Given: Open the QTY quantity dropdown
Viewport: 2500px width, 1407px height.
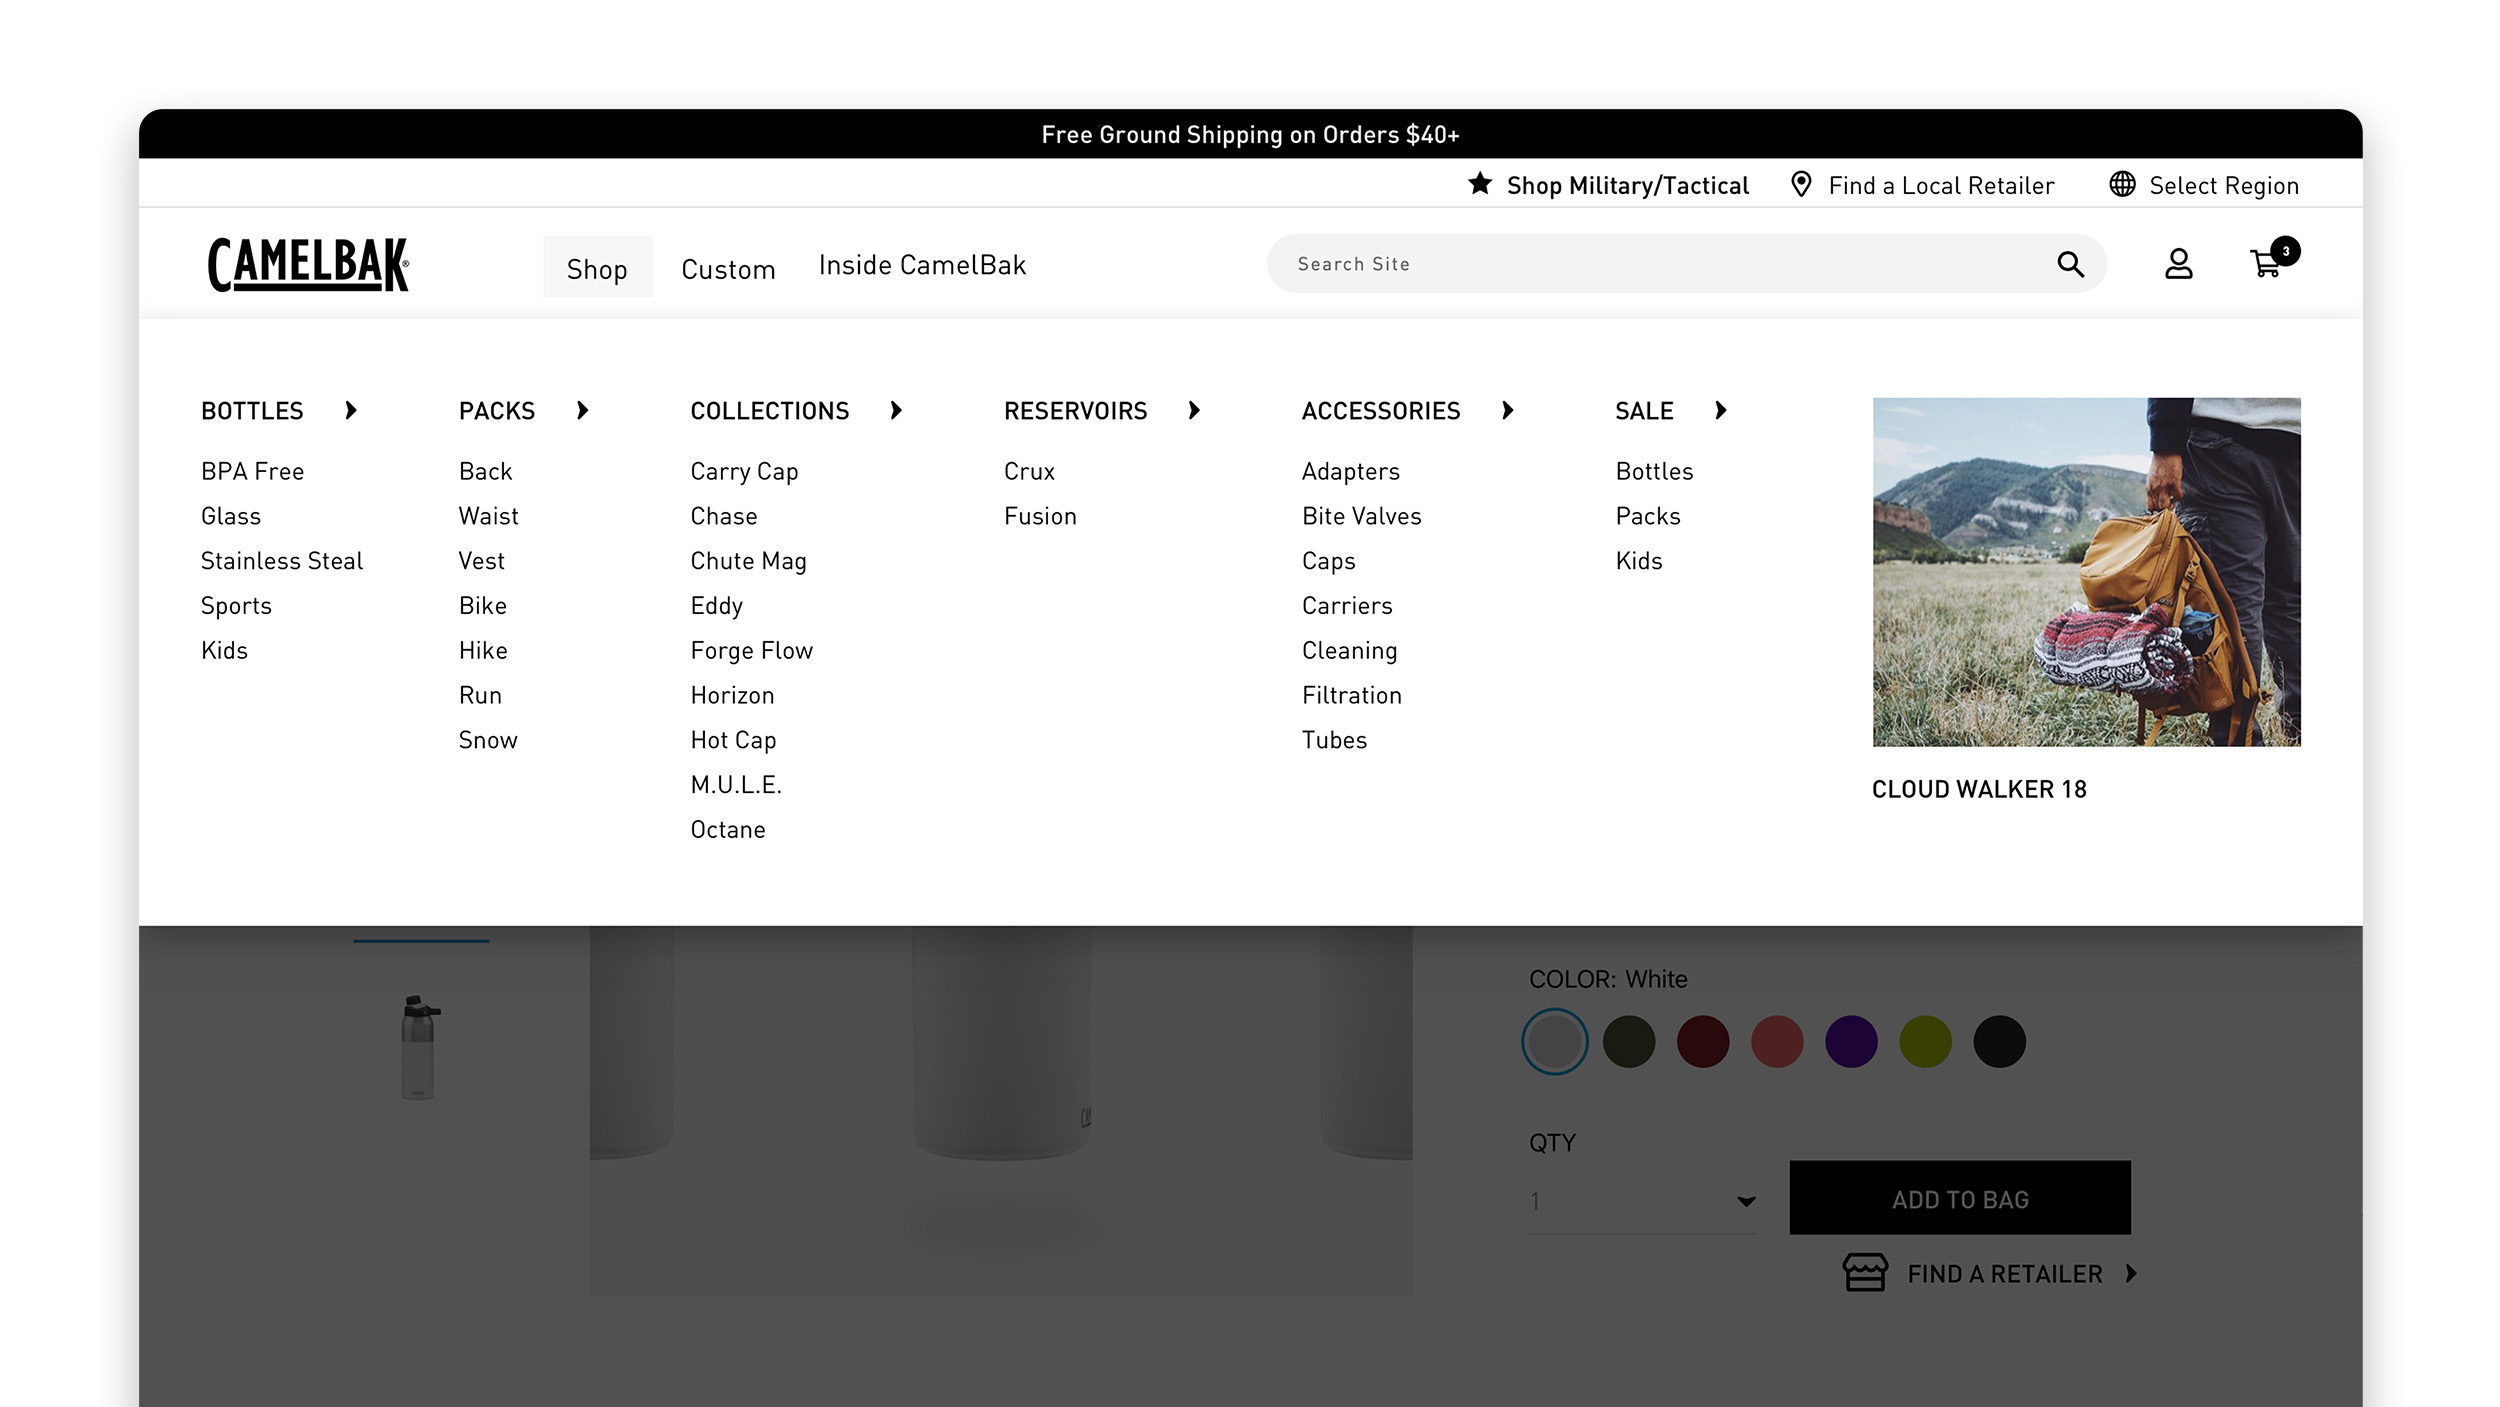Looking at the screenshot, I should pyautogui.click(x=1642, y=1201).
